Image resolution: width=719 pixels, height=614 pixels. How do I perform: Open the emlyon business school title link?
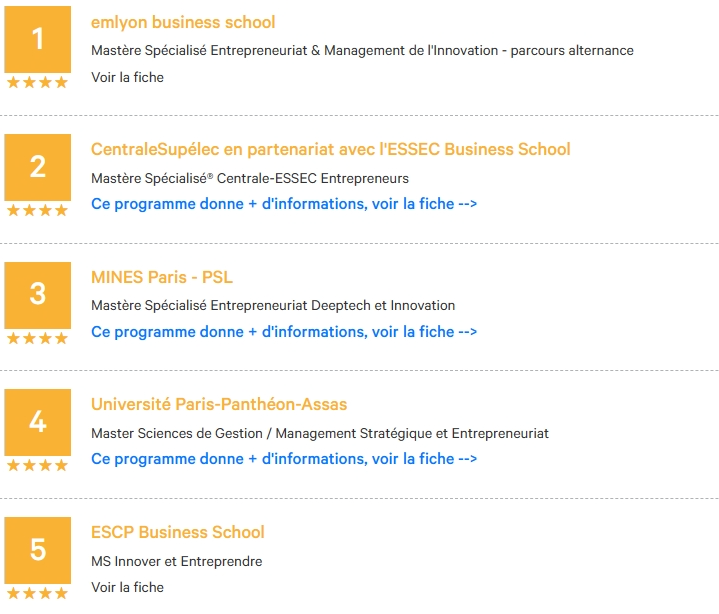[183, 22]
